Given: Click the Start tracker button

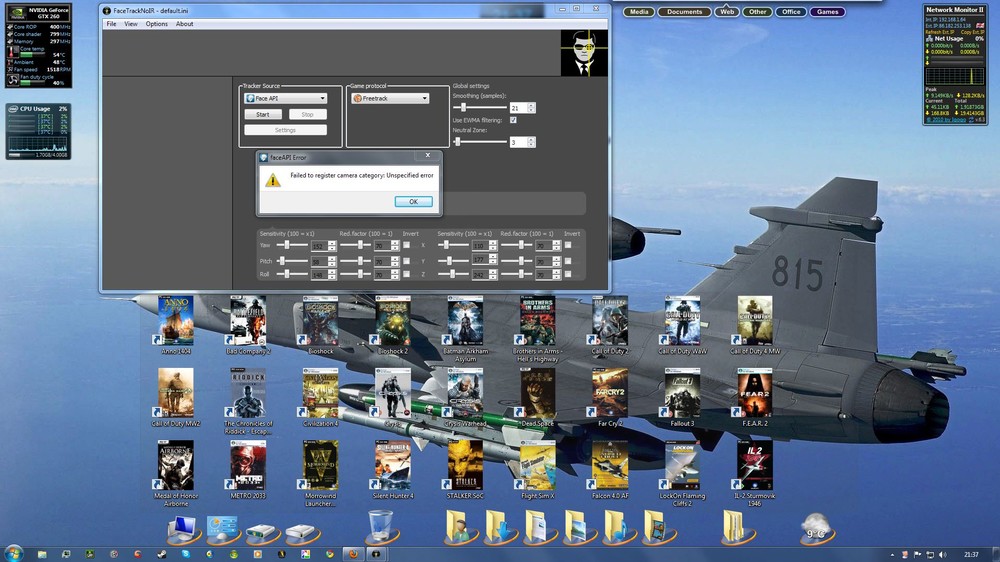Looking at the screenshot, I should pyautogui.click(x=263, y=114).
